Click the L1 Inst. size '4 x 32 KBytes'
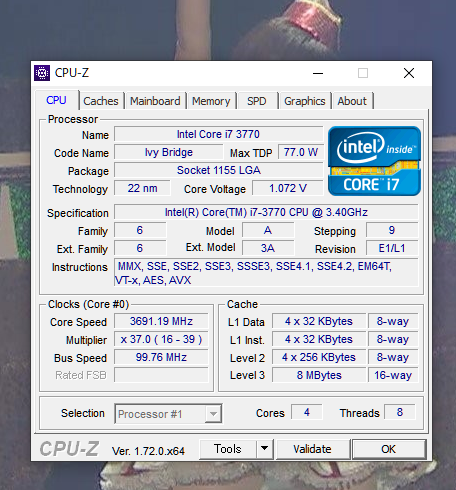 point(319,339)
